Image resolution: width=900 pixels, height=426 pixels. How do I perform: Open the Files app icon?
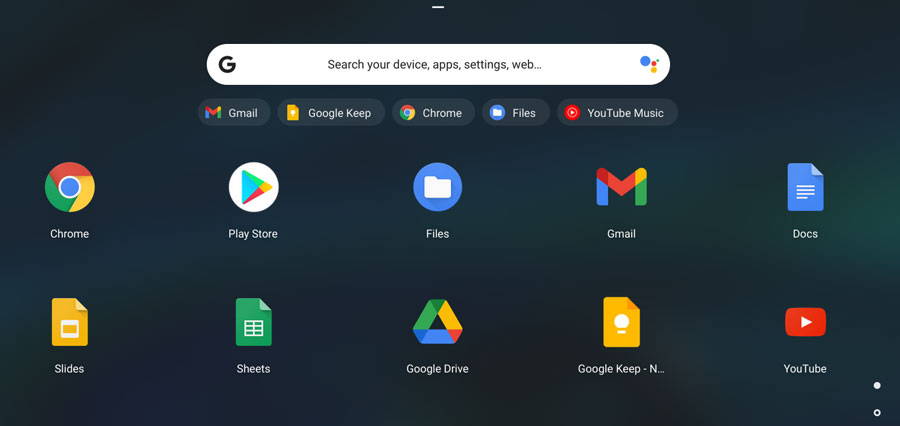point(437,188)
